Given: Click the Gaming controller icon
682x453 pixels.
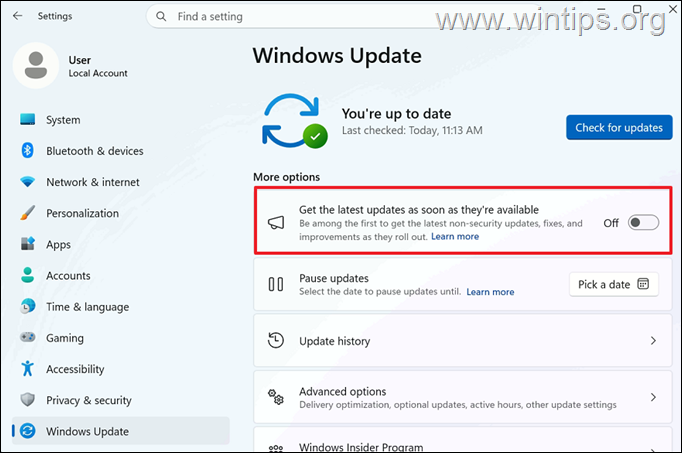Looking at the screenshot, I should (x=27, y=337).
